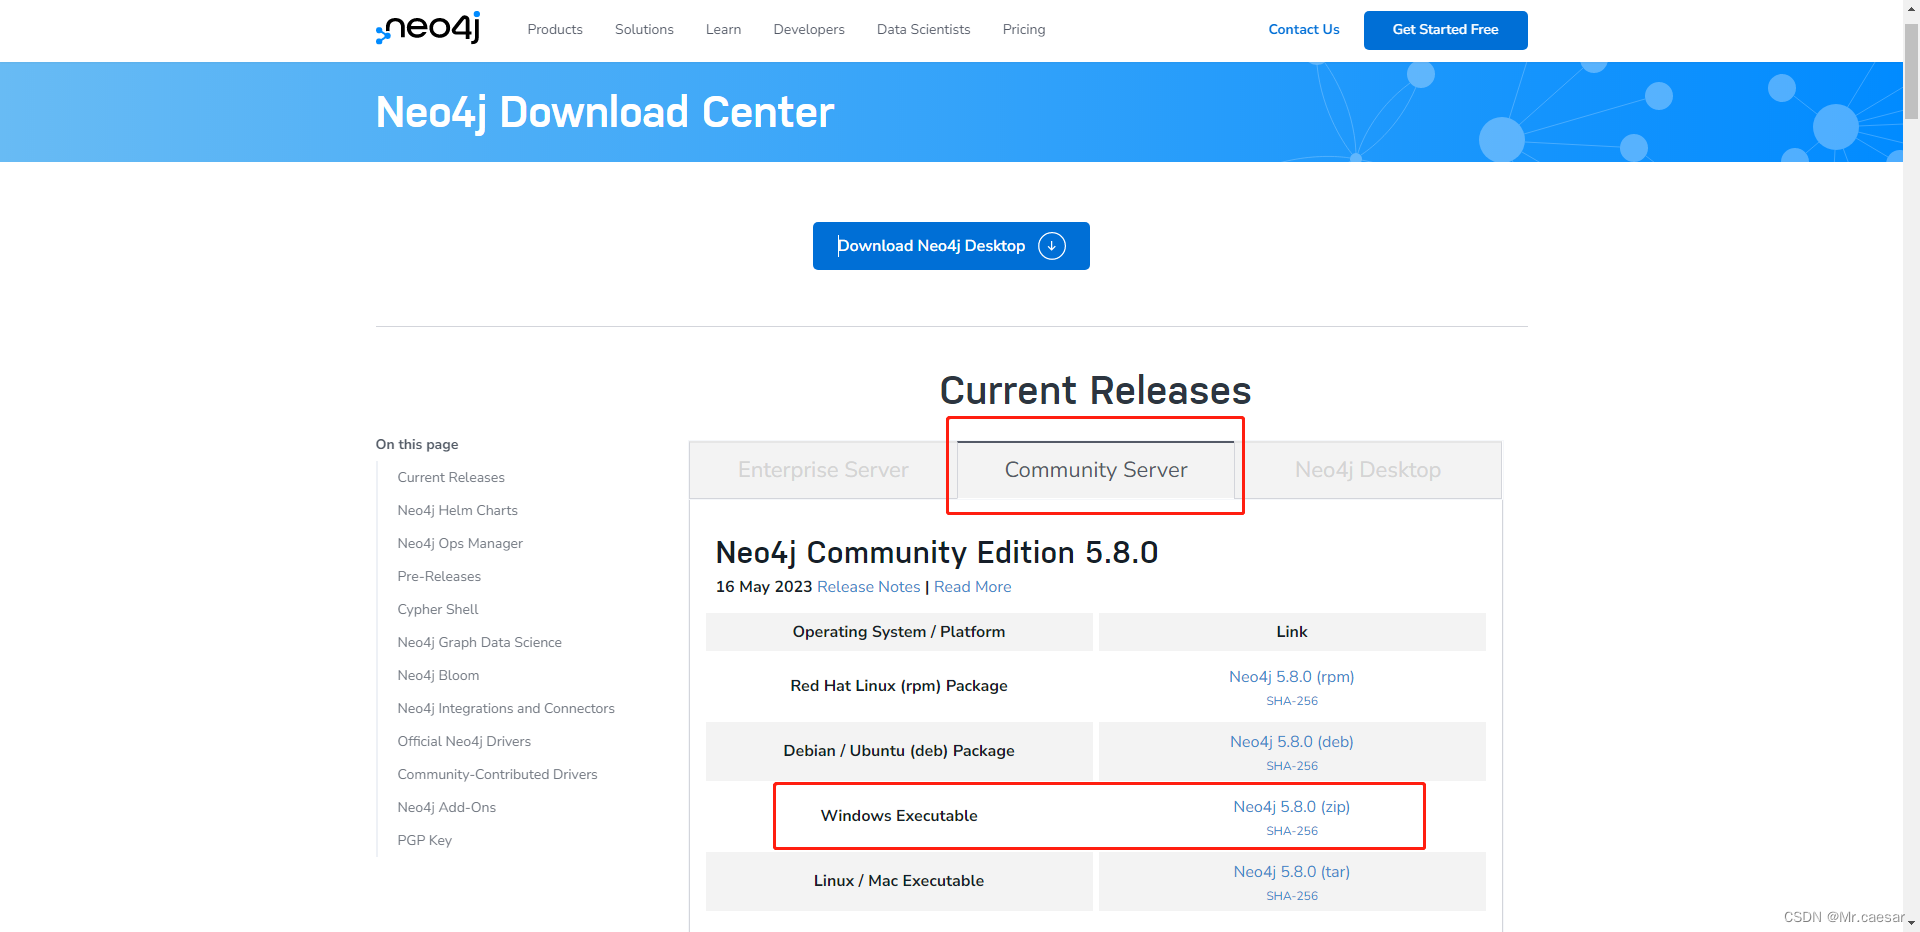Click the 'Link' column header
Screen dimensions: 1920x932
(1292, 632)
